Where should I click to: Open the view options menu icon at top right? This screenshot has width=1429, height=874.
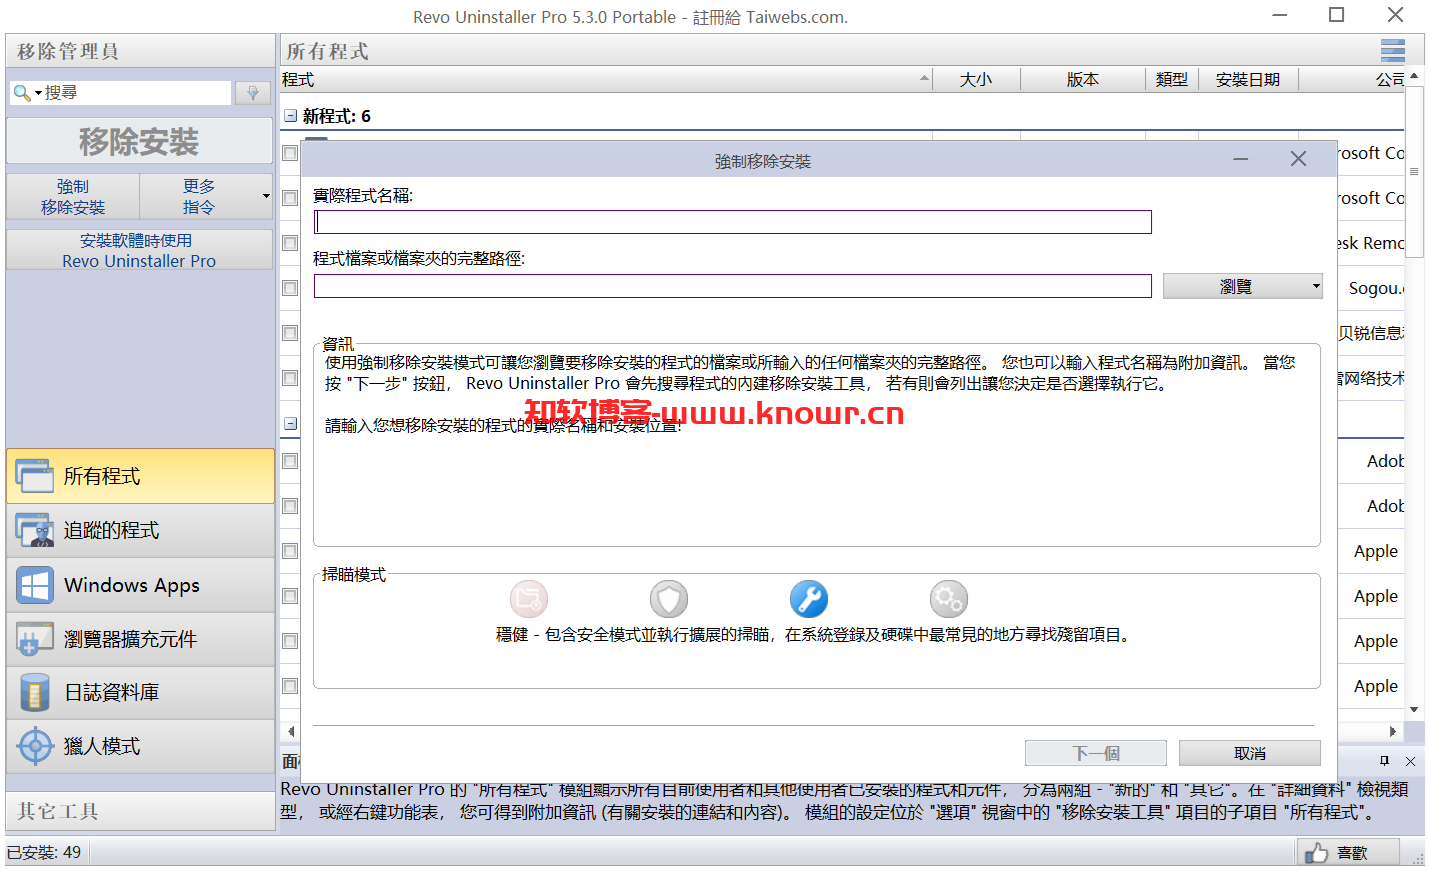[x=1392, y=50]
